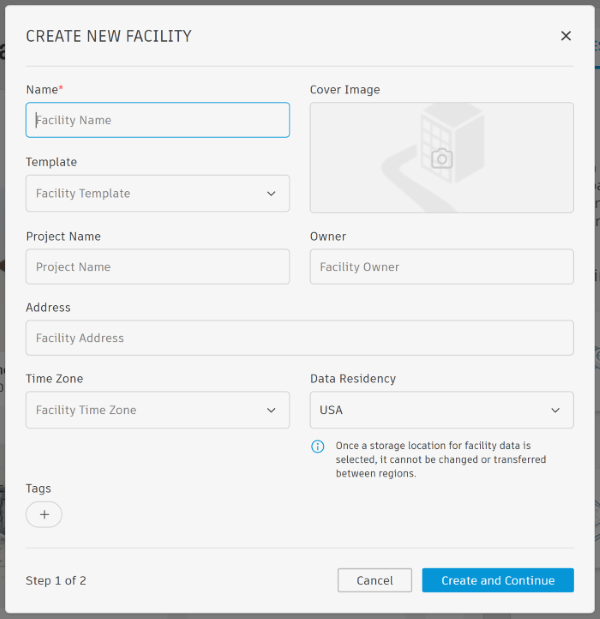The height and width of the screenshot is (619, 600).
Task: Click the Name field label
Action: tap(44, 90)
